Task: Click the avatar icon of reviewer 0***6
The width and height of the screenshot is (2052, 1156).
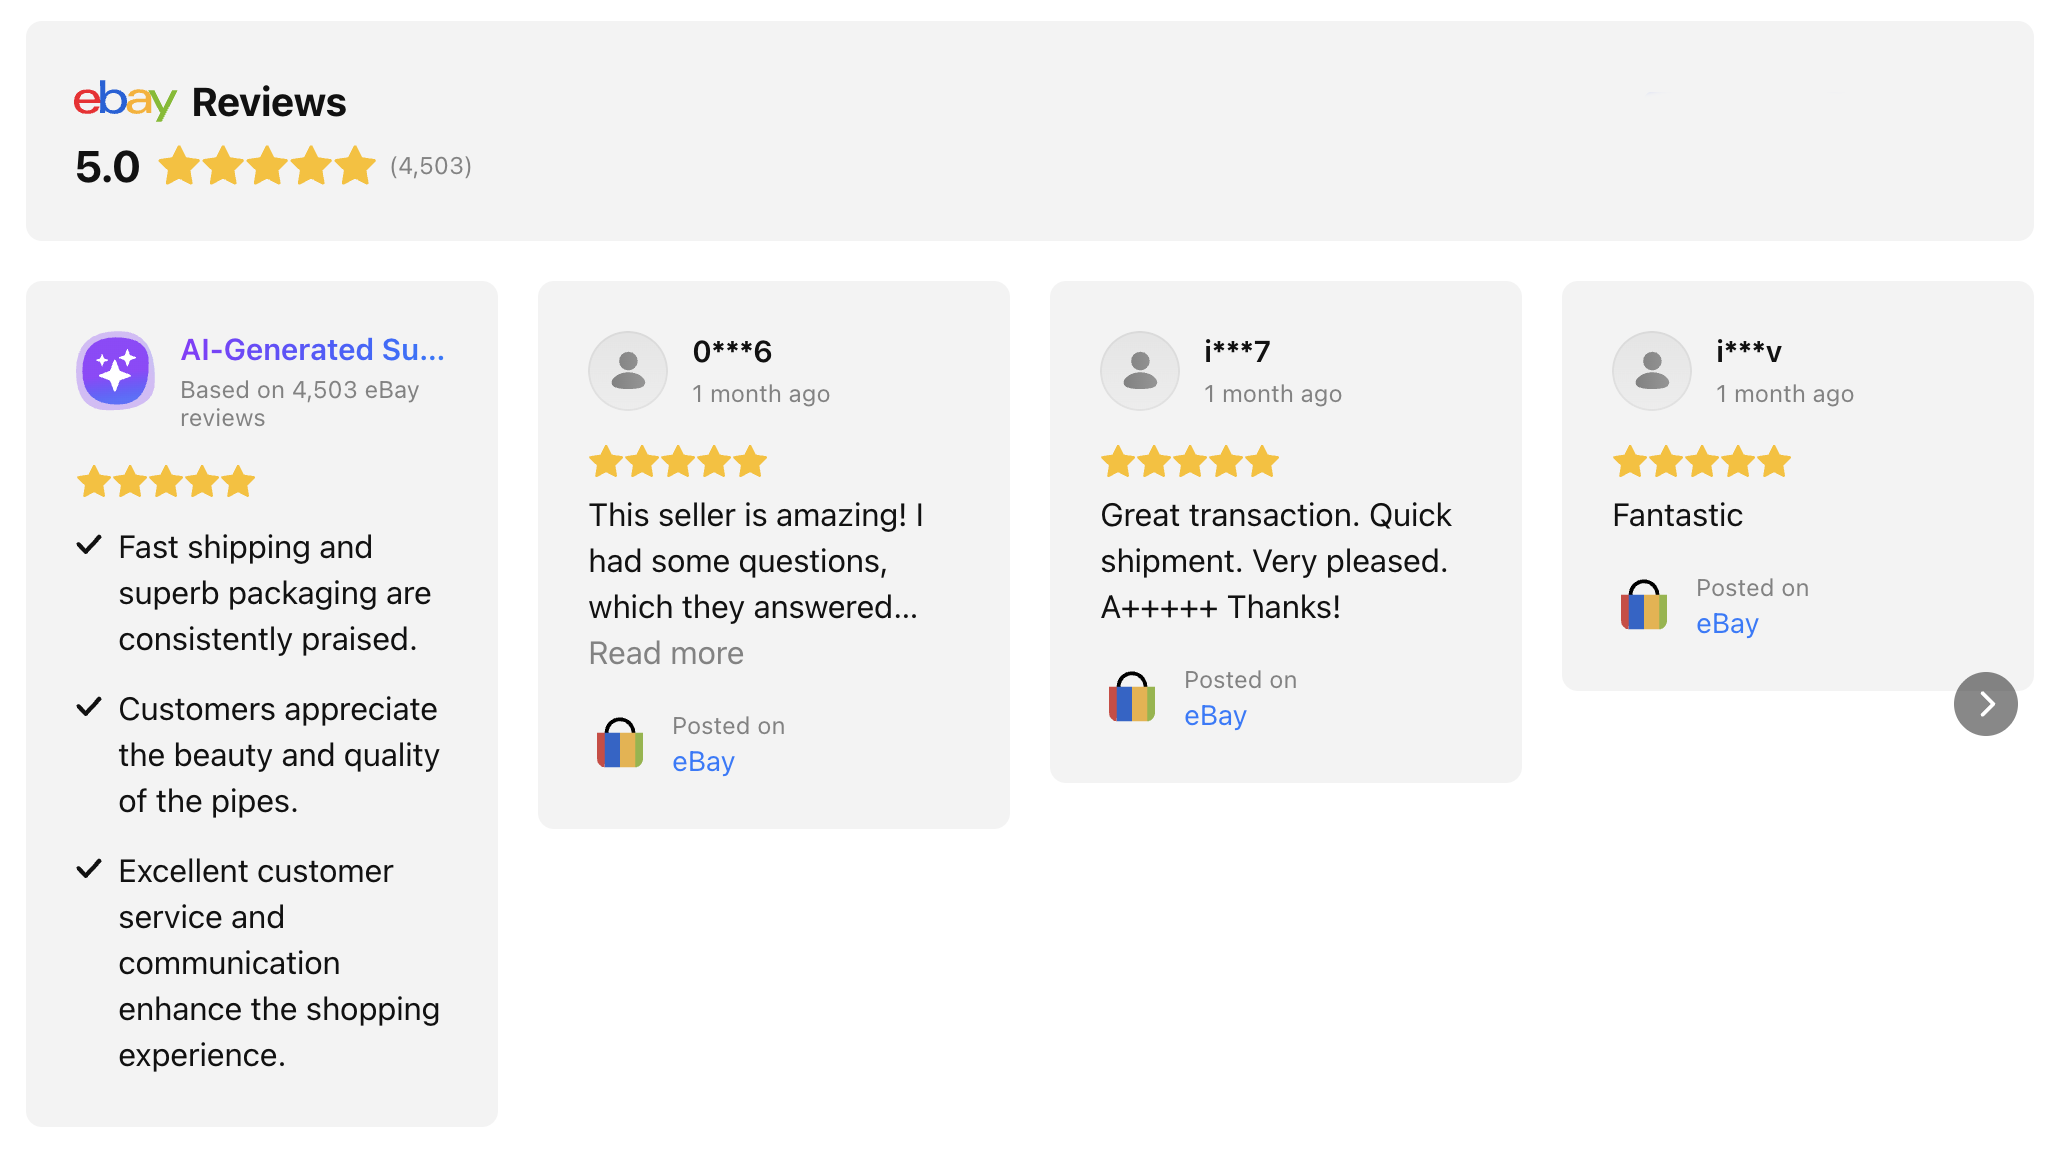Action: 628,371
